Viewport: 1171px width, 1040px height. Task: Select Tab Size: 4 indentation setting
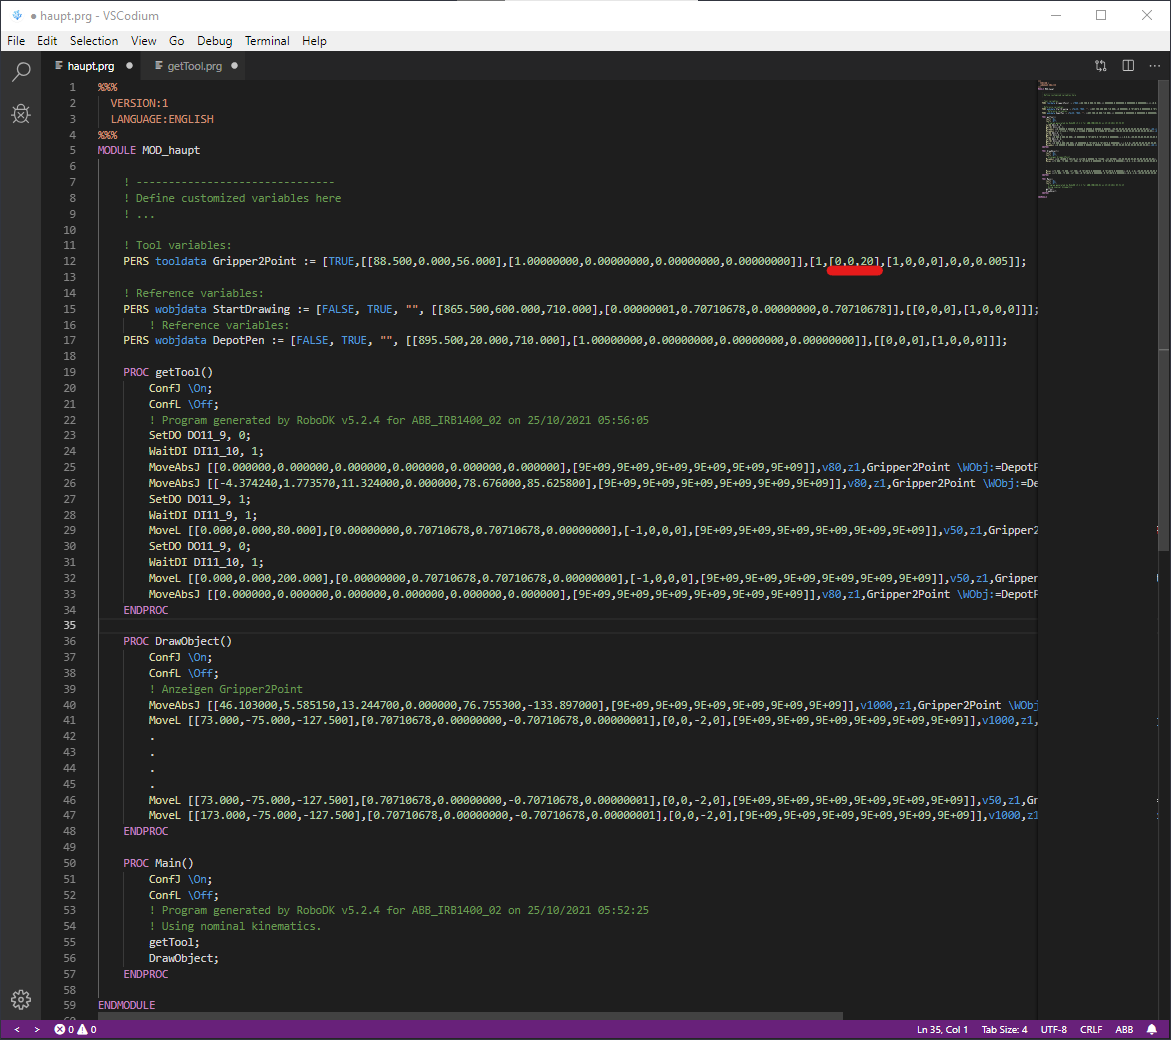pos(1004,1030)
